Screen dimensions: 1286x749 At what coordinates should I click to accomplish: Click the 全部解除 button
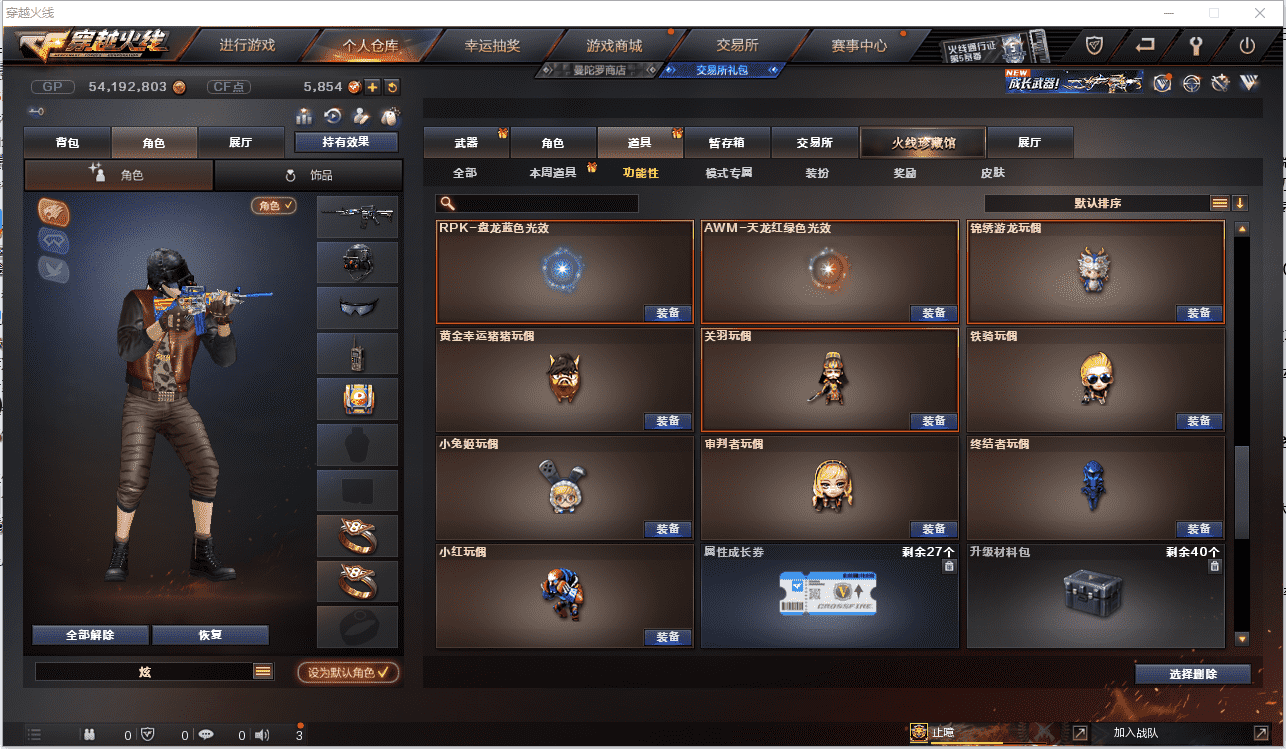pyautogui.click(x=90, y=635)
